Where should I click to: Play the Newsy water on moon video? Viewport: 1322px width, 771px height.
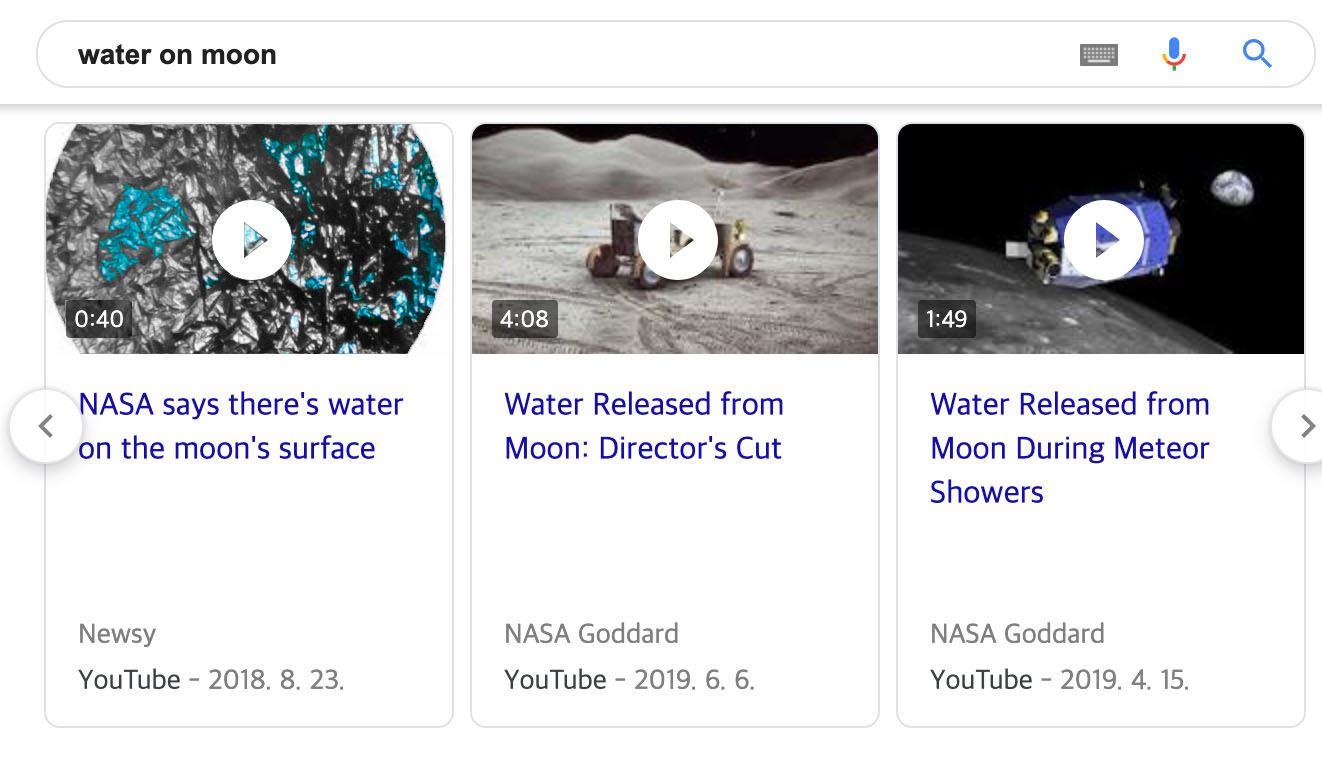(252, 240)
